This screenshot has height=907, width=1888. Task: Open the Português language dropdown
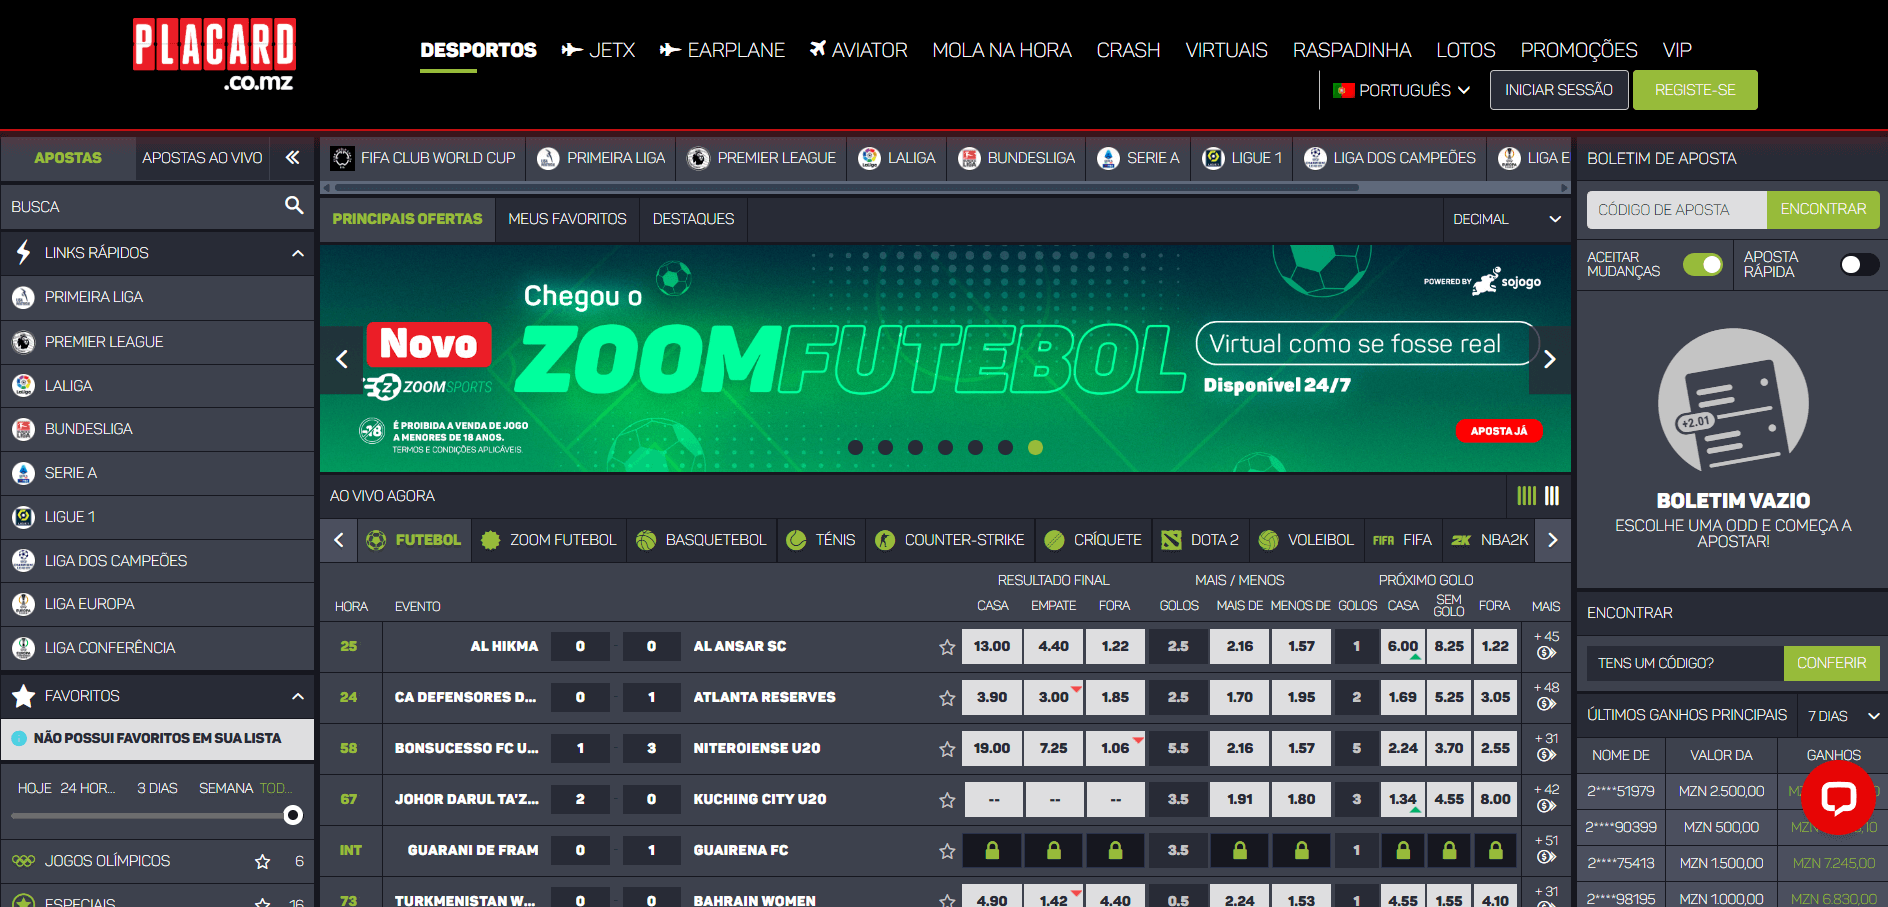pyautogui.click(x=1401, y=90)
